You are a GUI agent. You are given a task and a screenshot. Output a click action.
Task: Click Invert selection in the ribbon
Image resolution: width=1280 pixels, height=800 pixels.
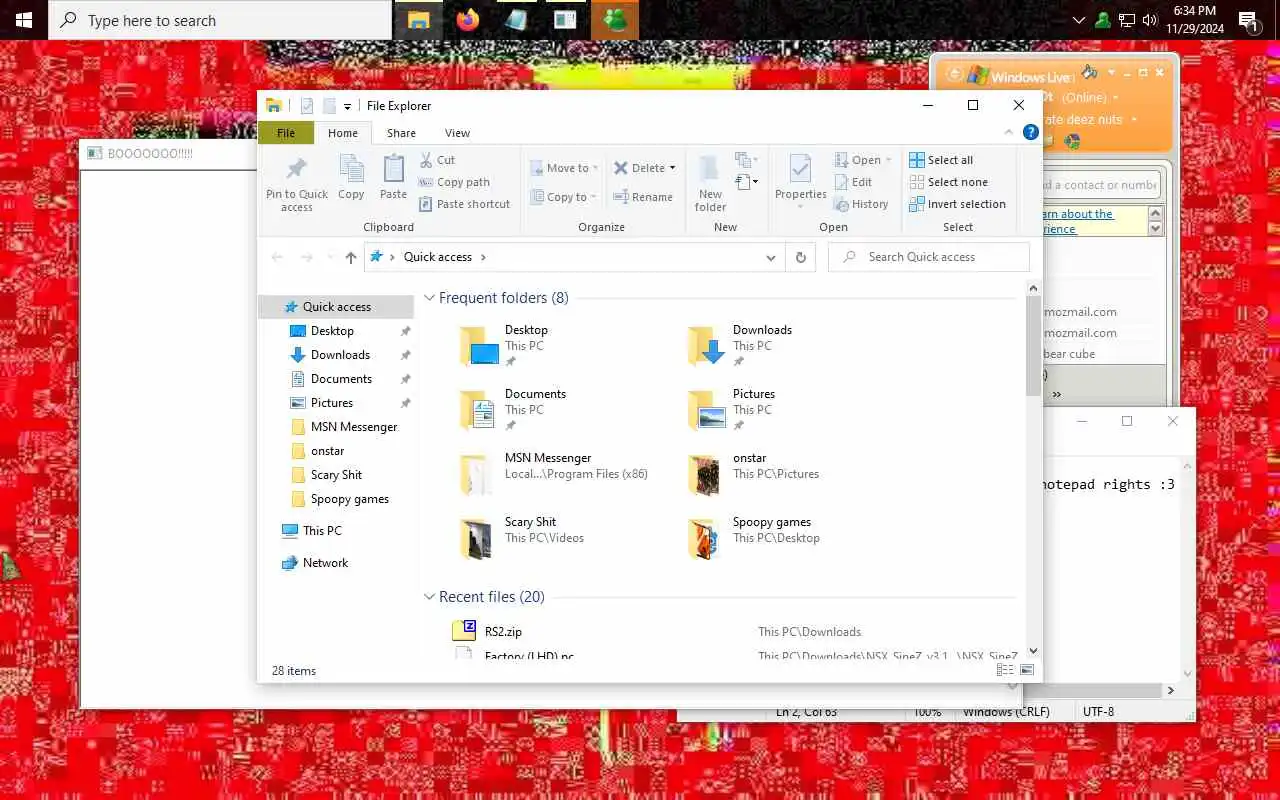957,204
